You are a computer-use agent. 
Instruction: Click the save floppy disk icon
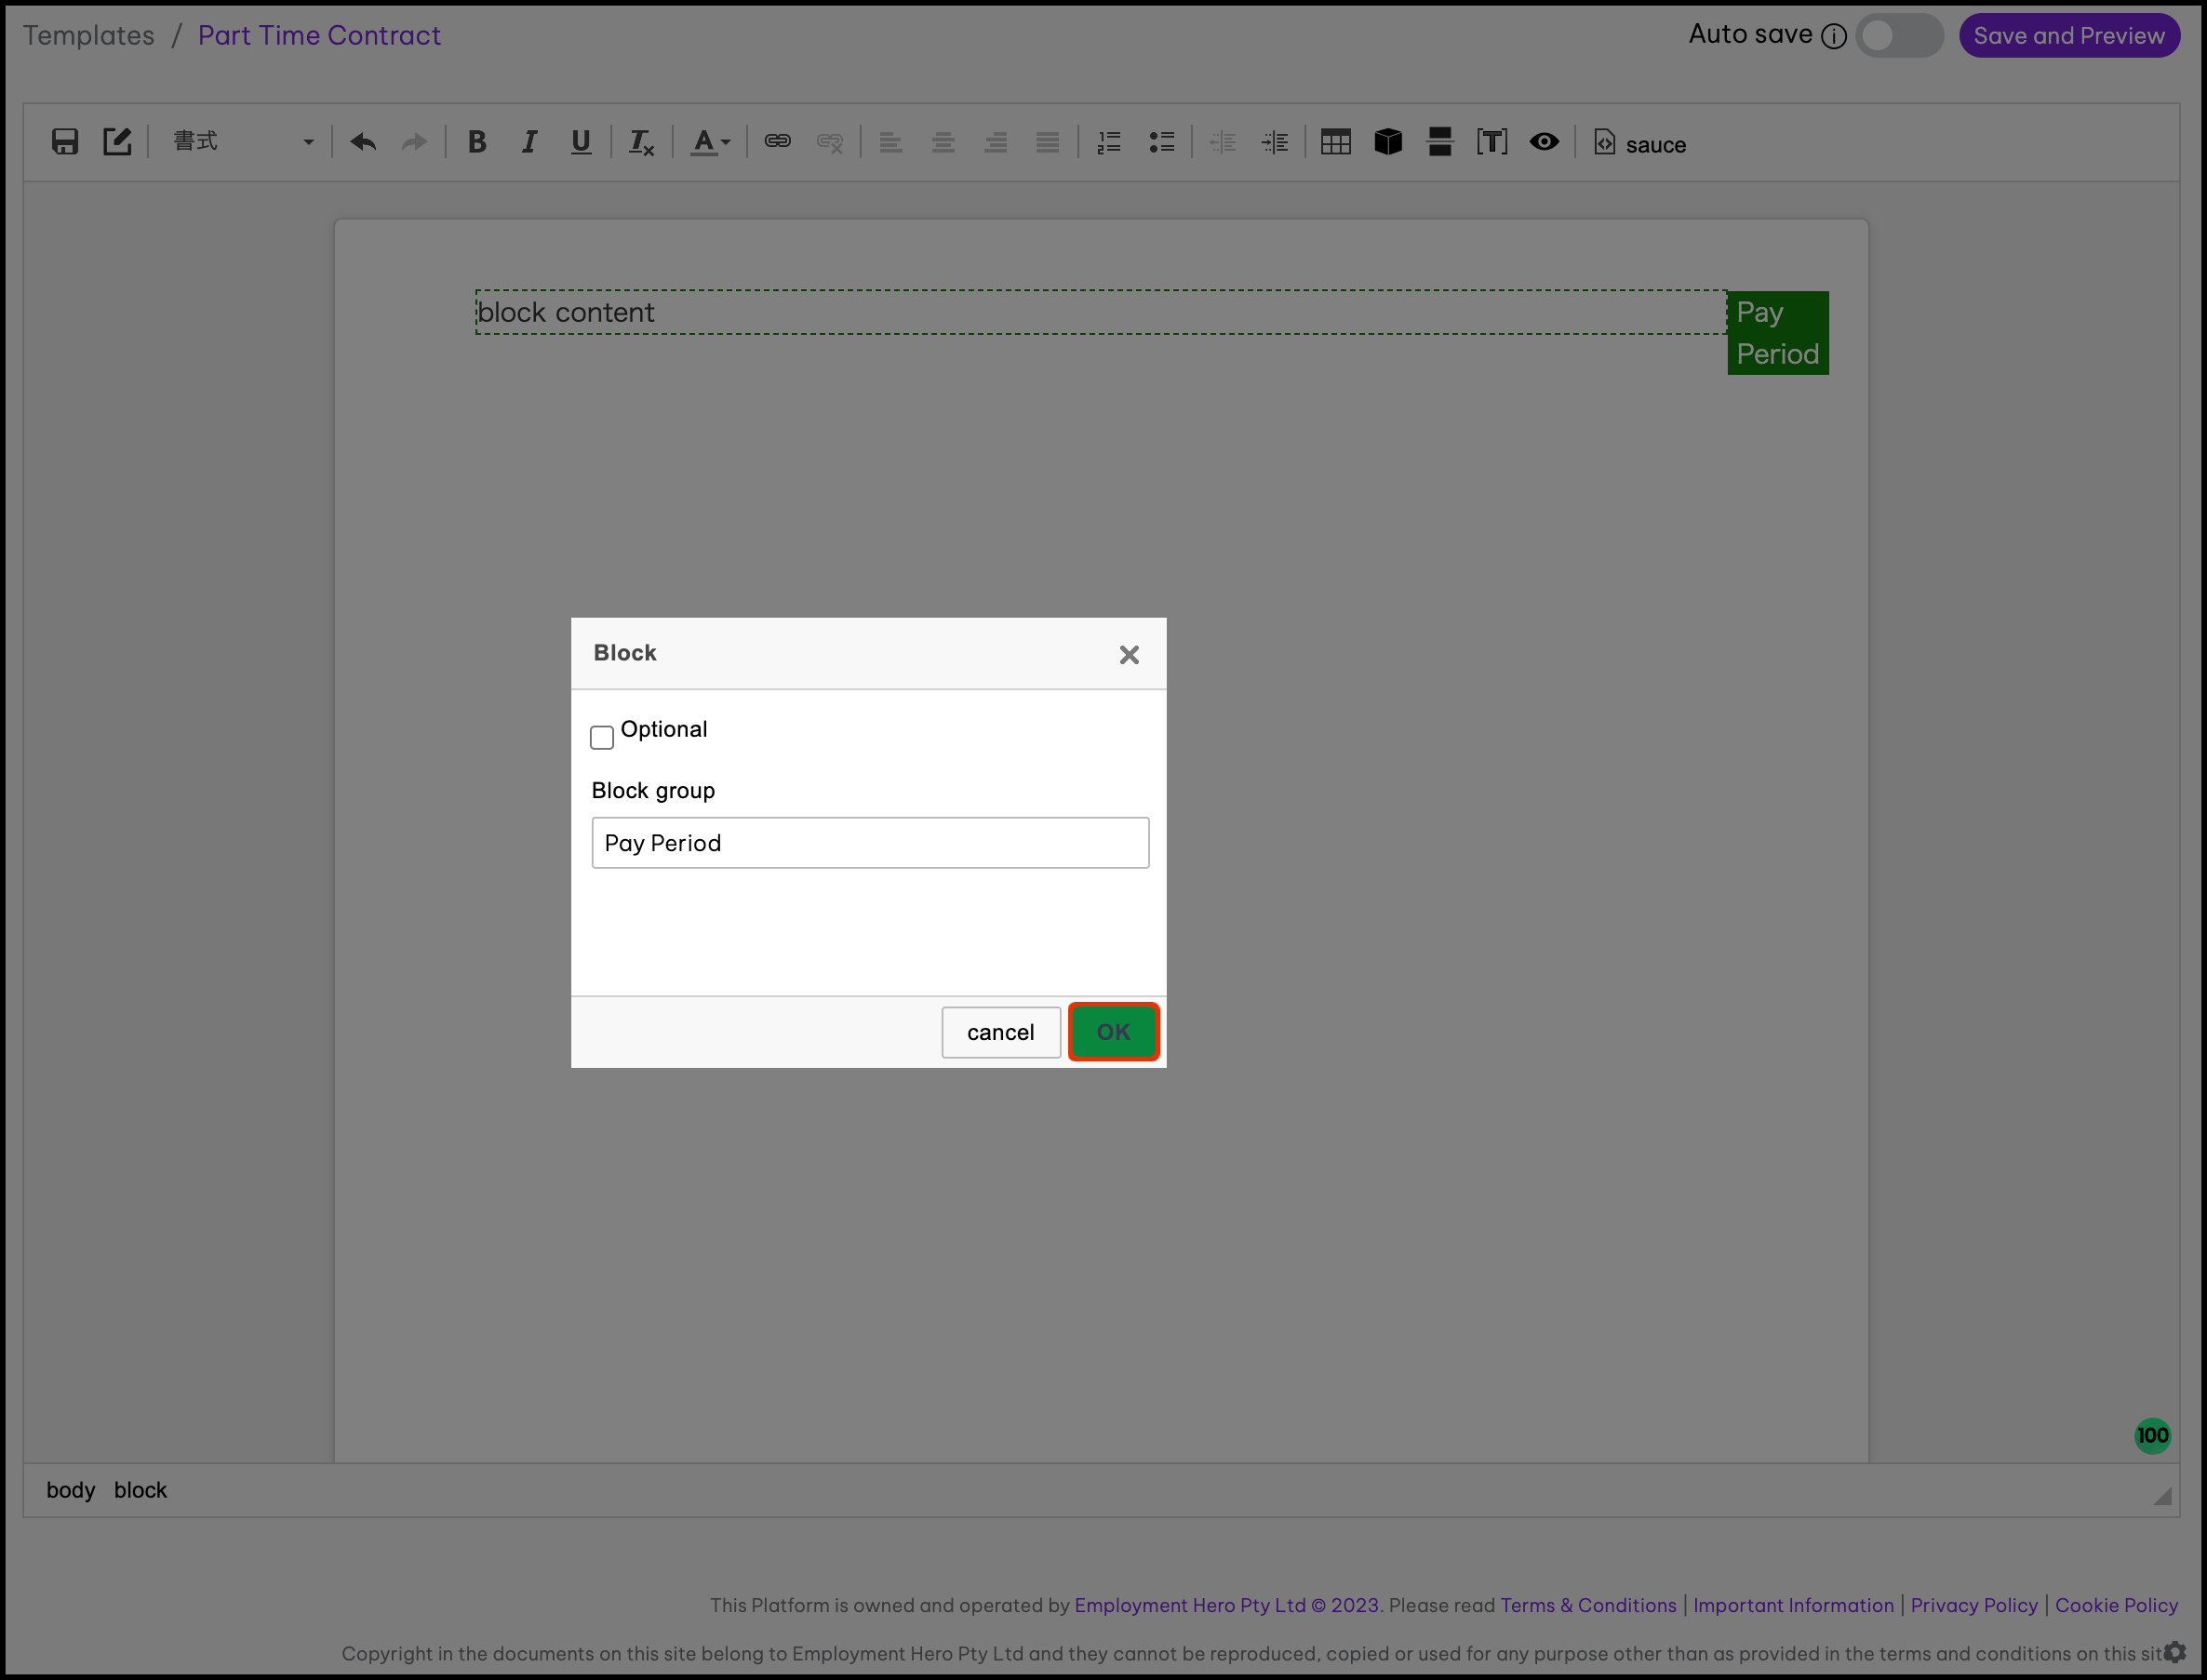click(x=65, y=142)
